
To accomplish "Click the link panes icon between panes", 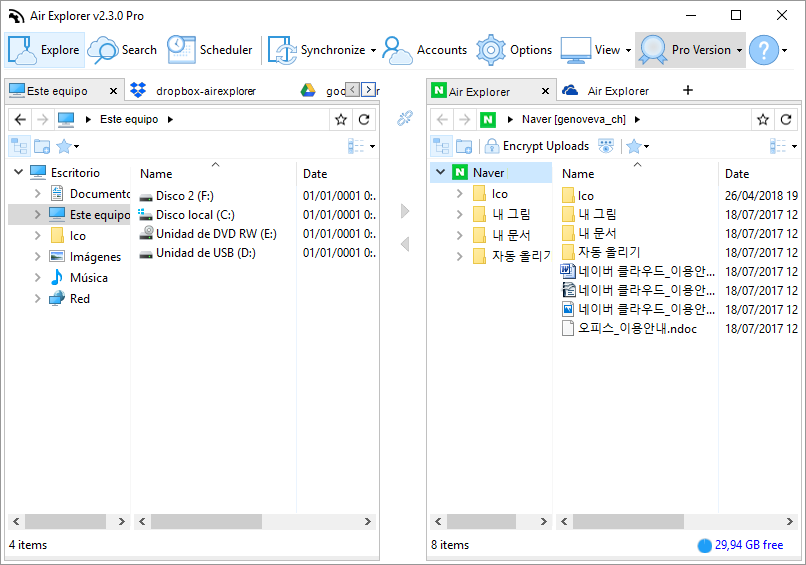I will click(405, 118).
